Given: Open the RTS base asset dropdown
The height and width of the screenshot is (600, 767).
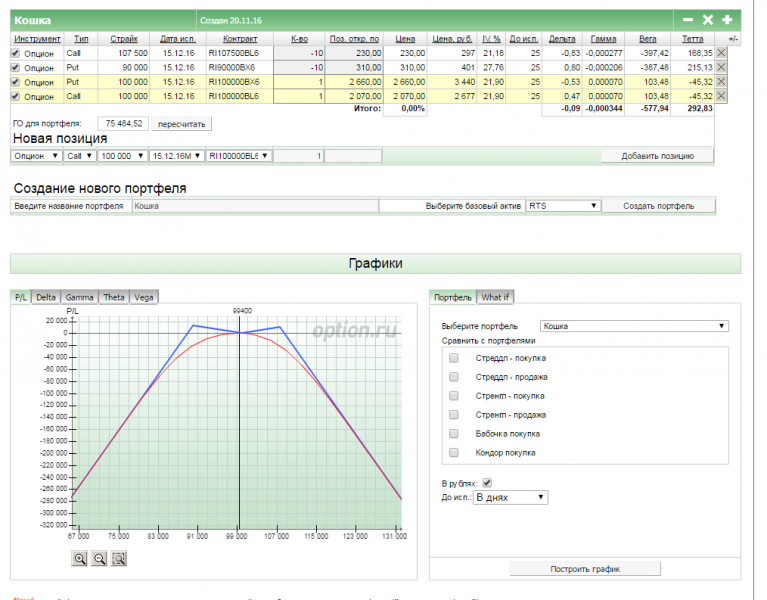Looking at the screenshot, I should pyautogui.click(x=563, y=206).
